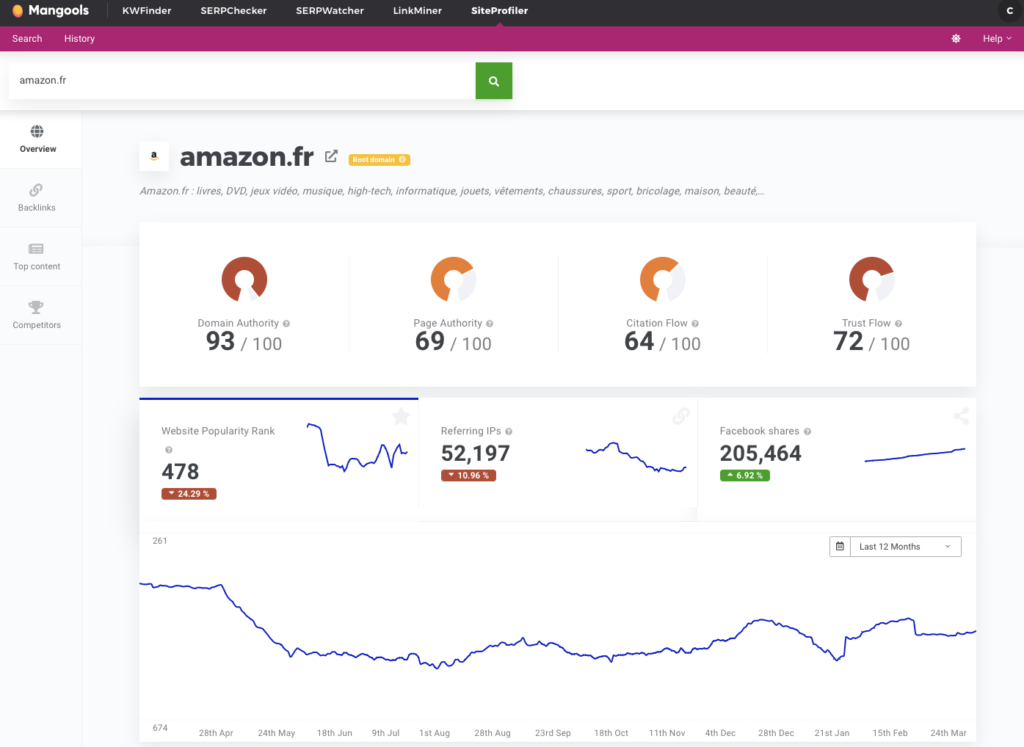
Task: Click the 1st Aug axis label
Action: point(434,733)
